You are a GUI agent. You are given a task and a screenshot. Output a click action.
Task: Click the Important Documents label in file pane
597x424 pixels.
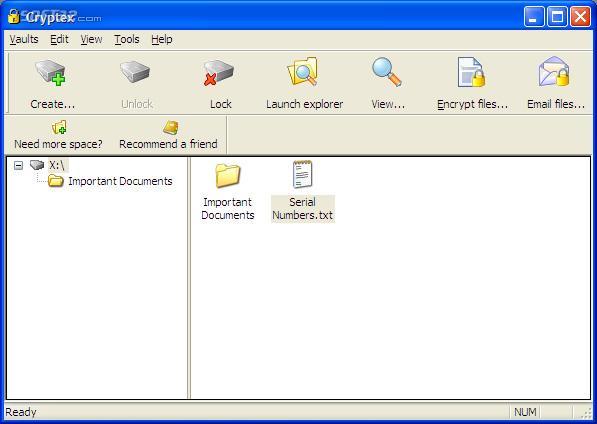[x=228, y=209]
